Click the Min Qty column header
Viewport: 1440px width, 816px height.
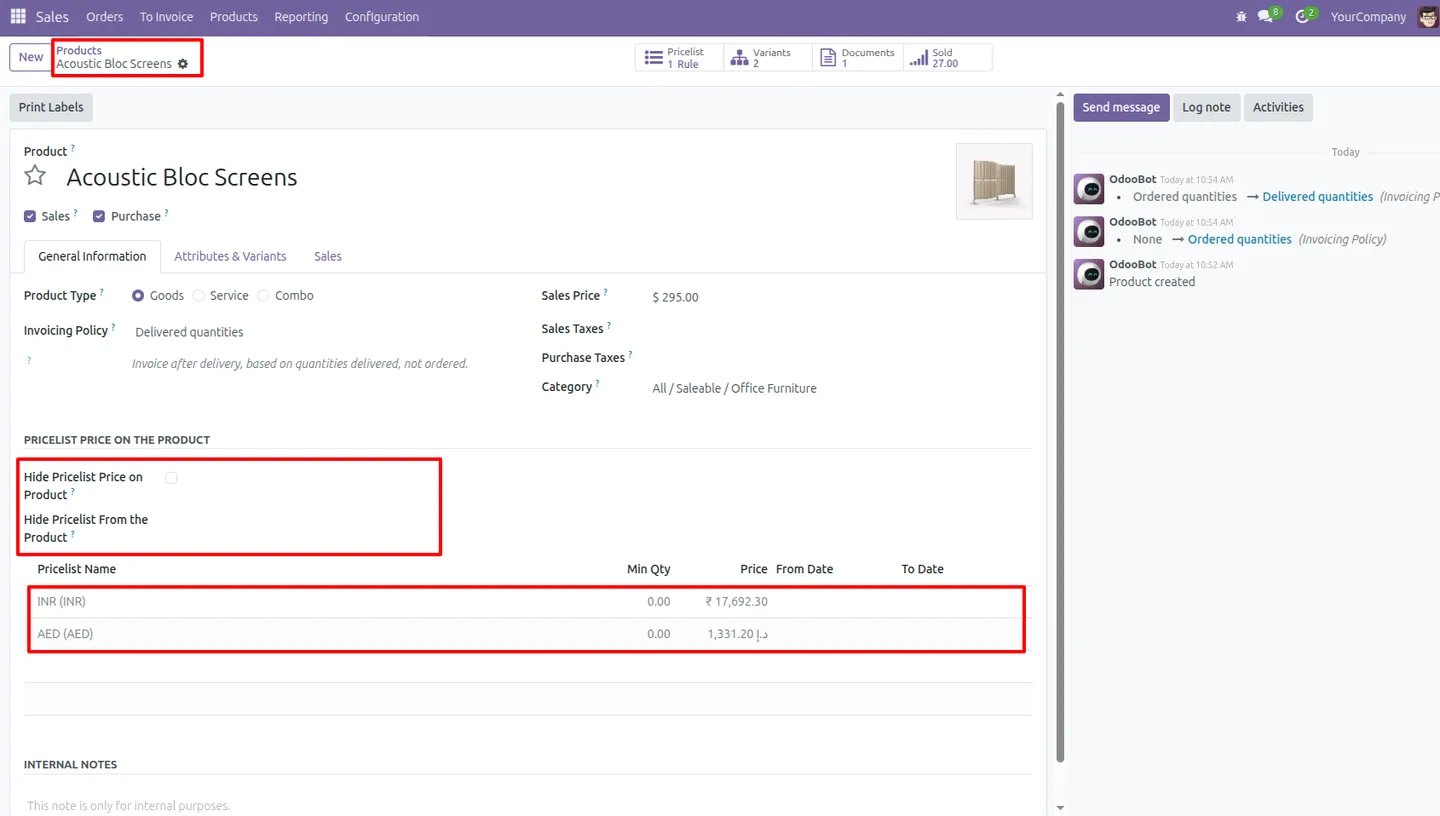tap(649, 569)
